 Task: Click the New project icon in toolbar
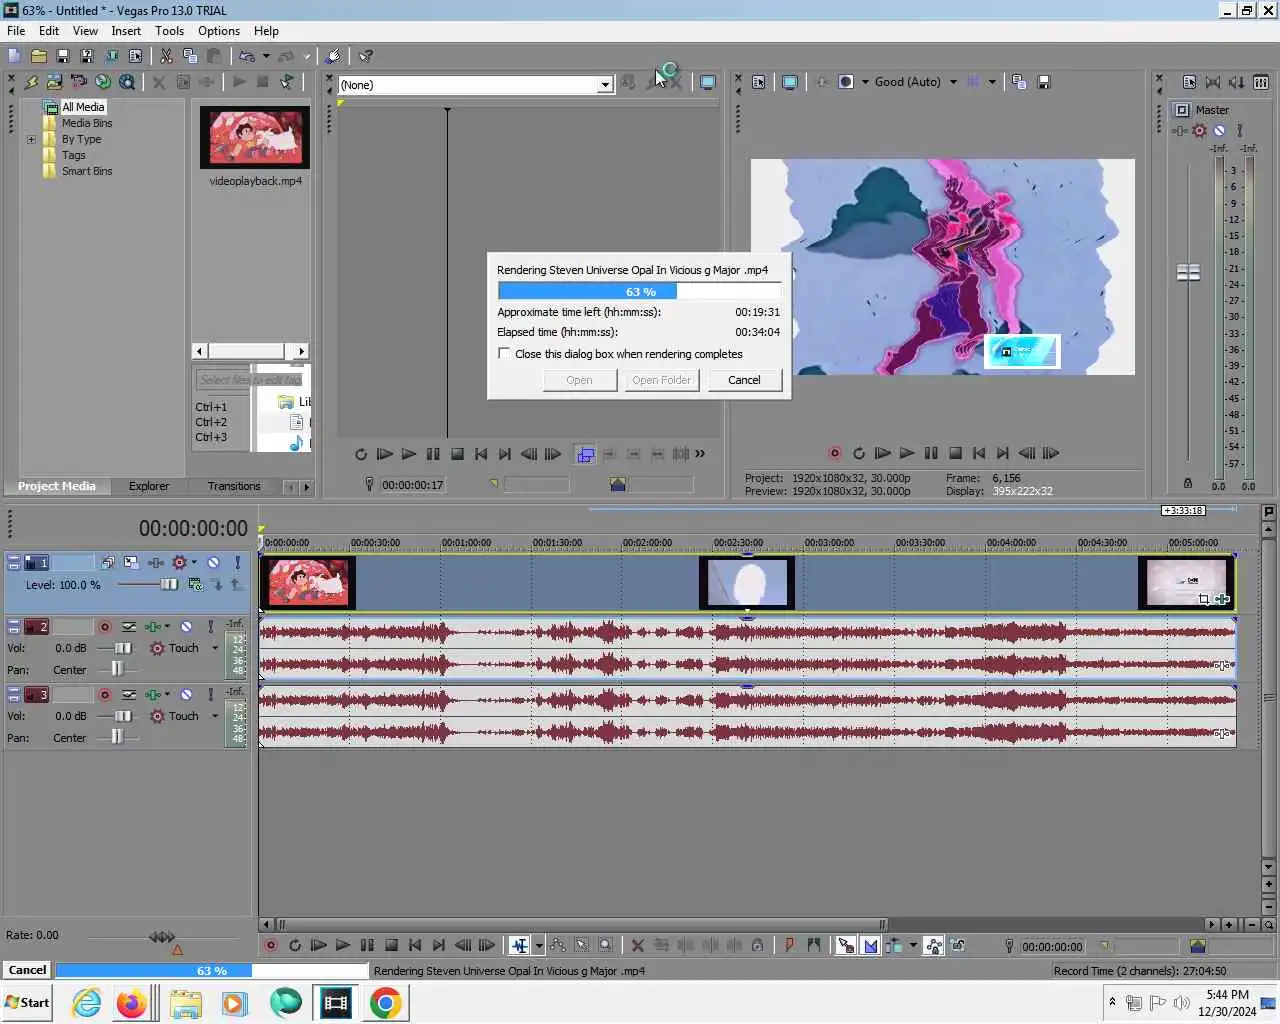14,56
